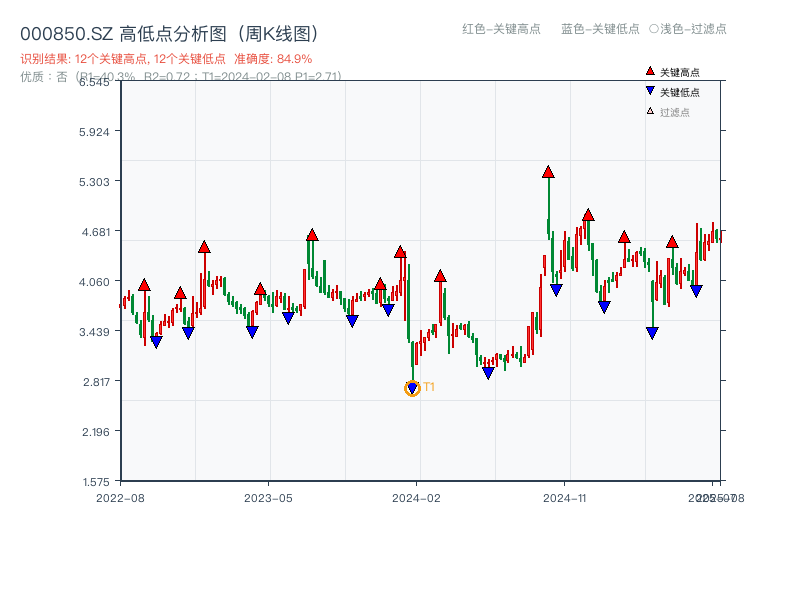Click the blue key-low triangle just below the 5.303 peak
This screenshot has width=800, height=600.
point(556,290)
